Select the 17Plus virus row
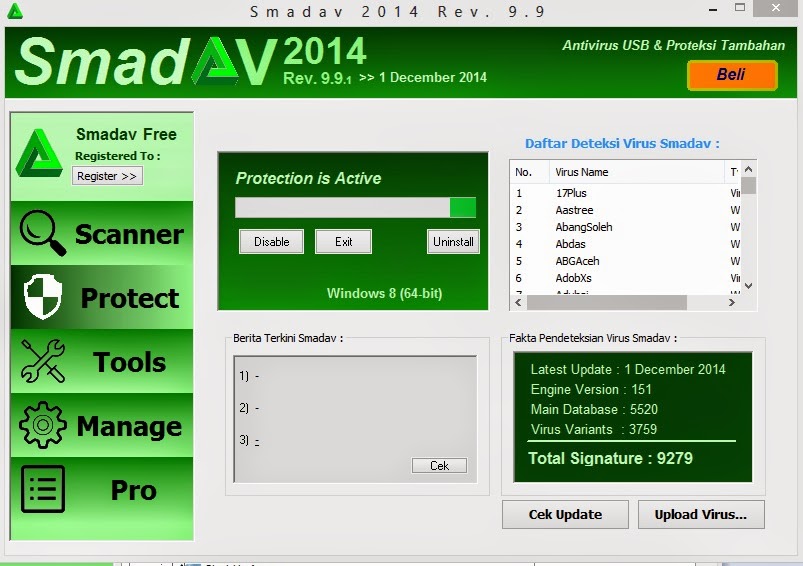The image size is (803, 566). [x=625, y=193]
